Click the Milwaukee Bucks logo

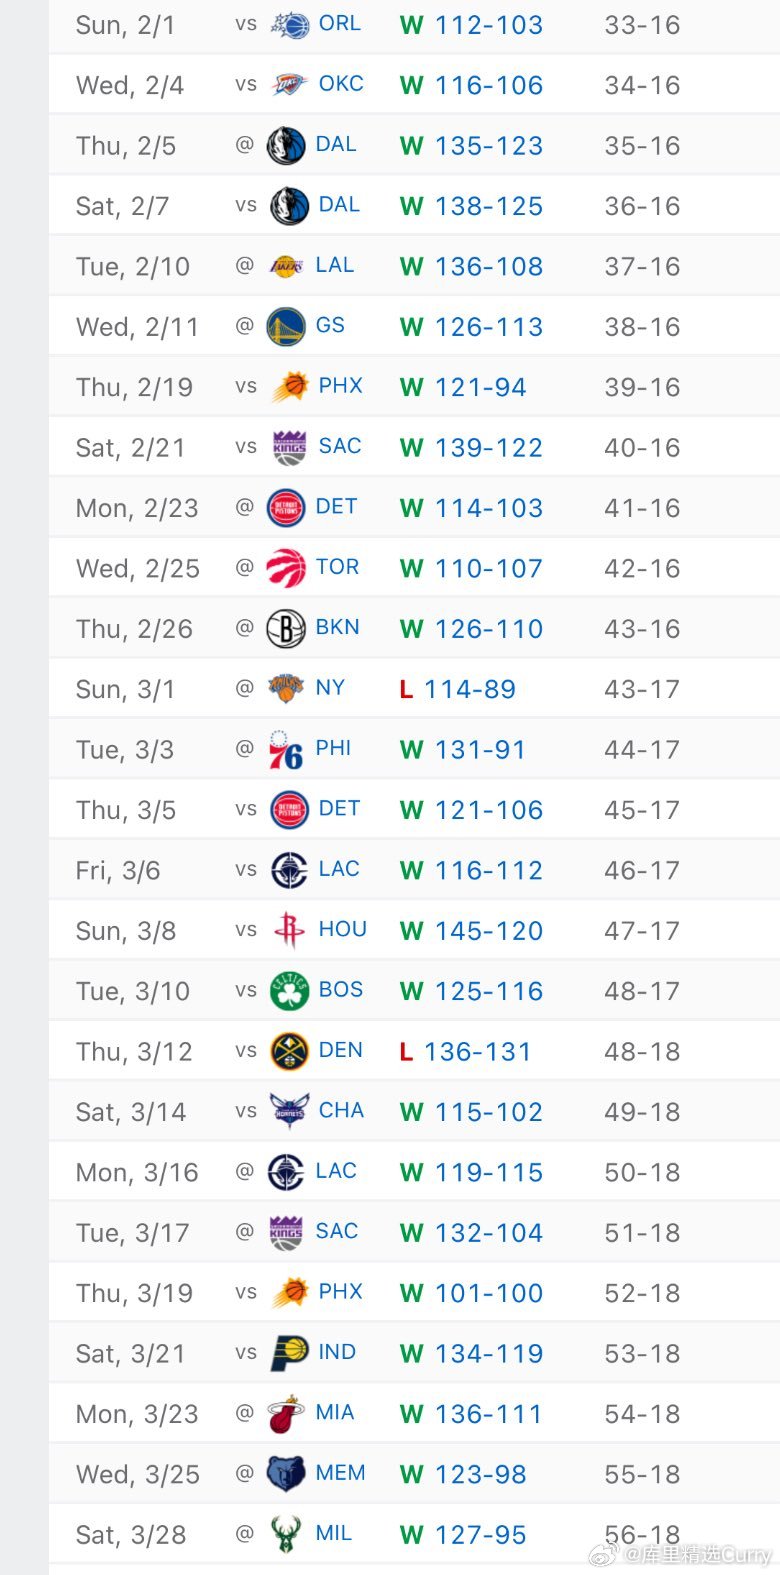[x=287, y=1534]
